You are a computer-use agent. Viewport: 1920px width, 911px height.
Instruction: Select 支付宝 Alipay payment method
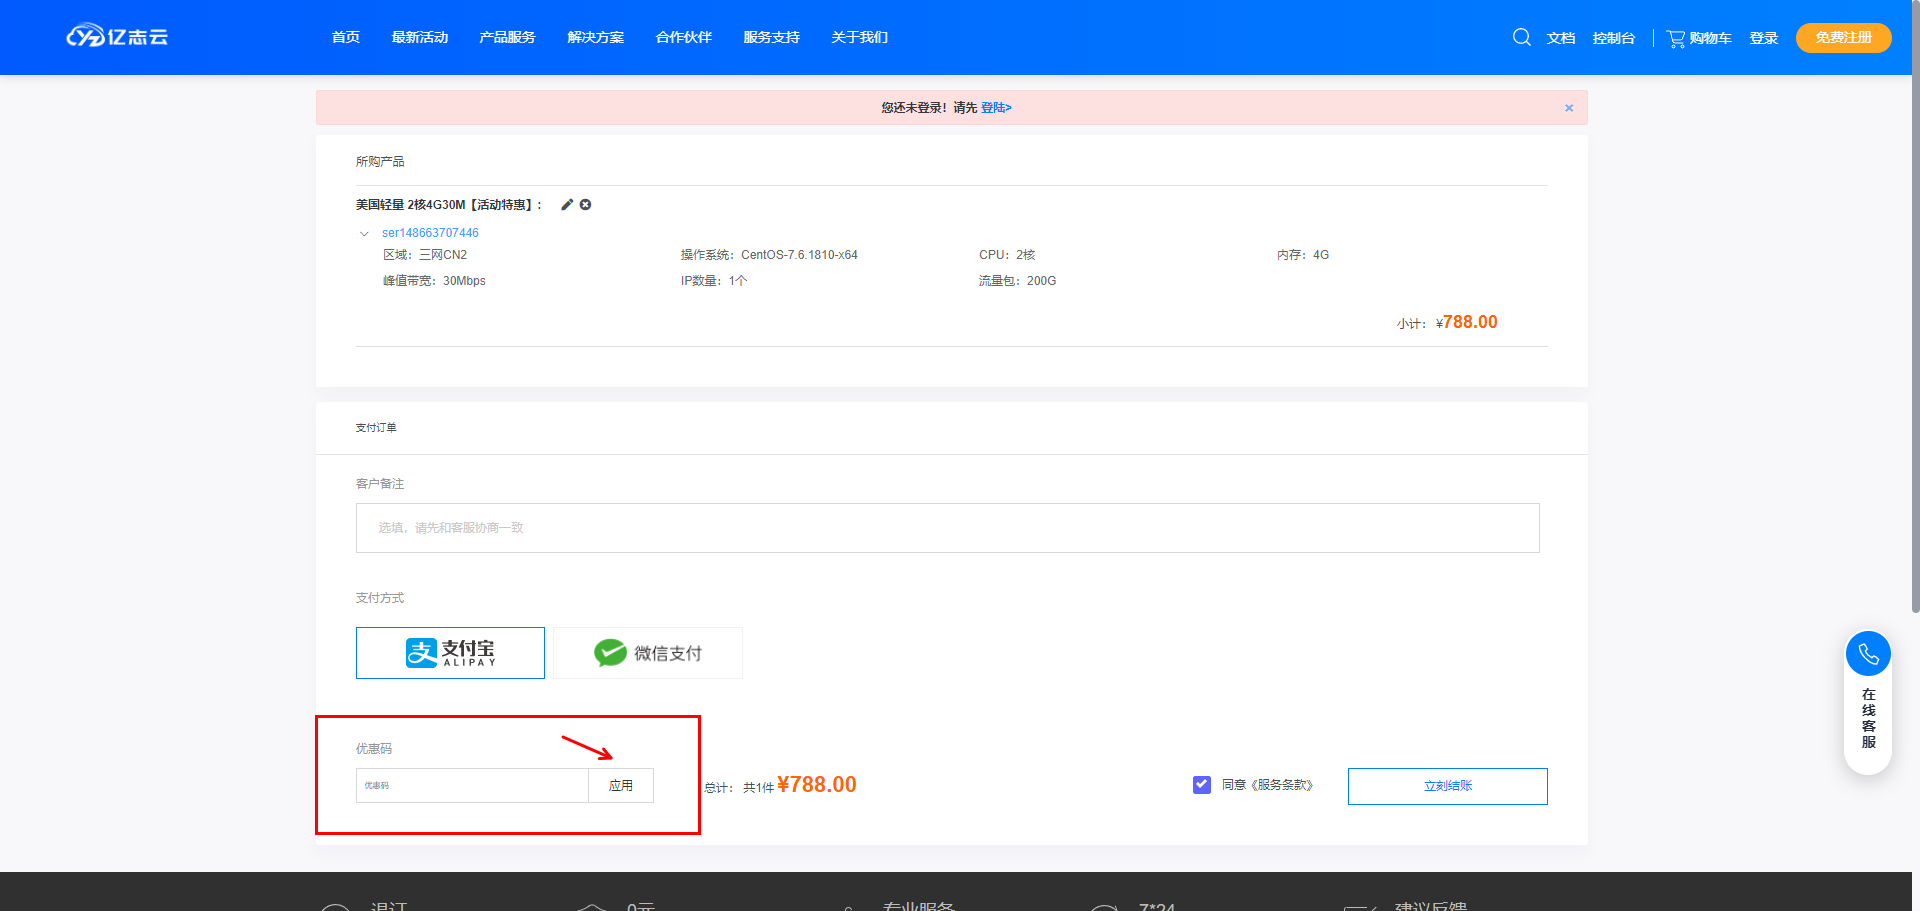pyautogui.click(x=450, y=653)
